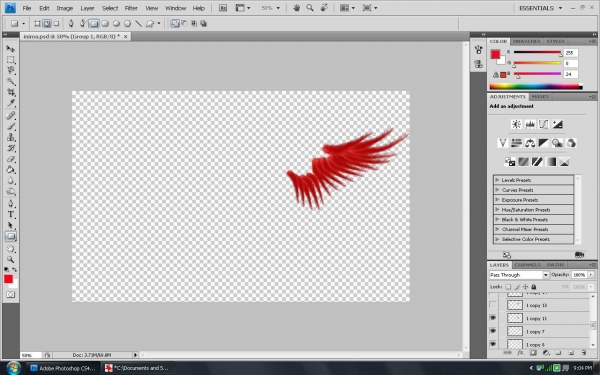Select the Clone Stamp tool
The height and width of the screenshot is (375, 600).
(x=10, y=137)
